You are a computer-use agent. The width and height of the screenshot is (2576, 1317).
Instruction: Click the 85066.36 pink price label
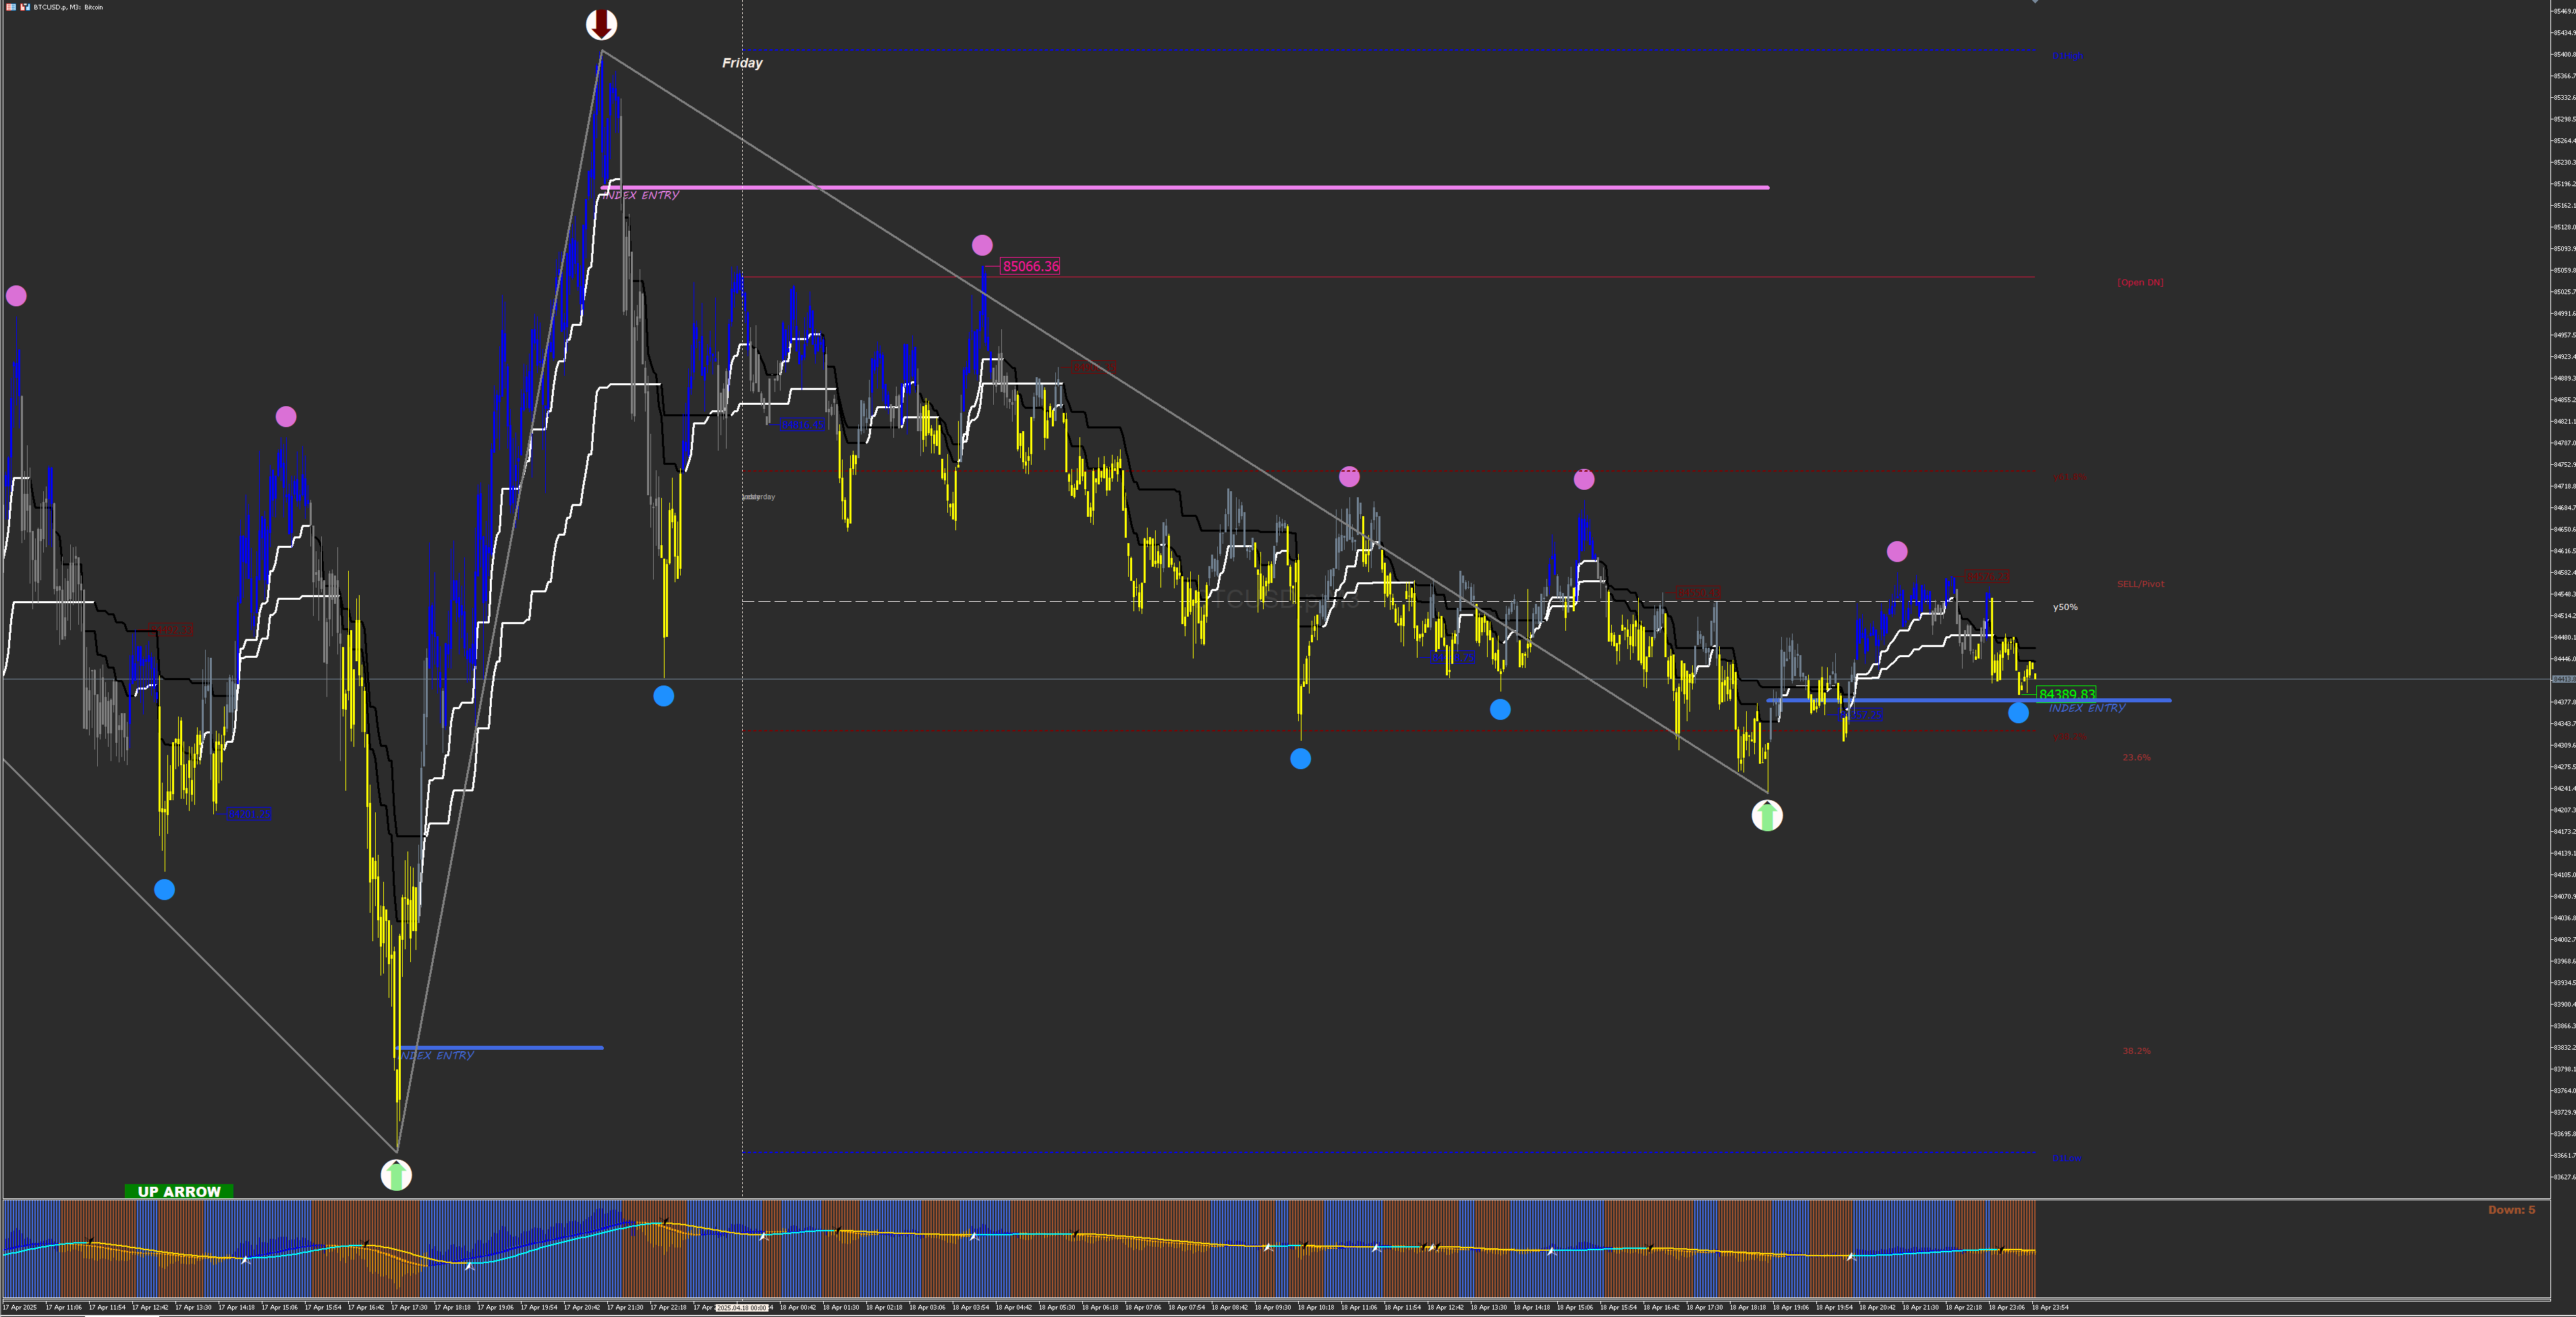(x=1030, y=266)
